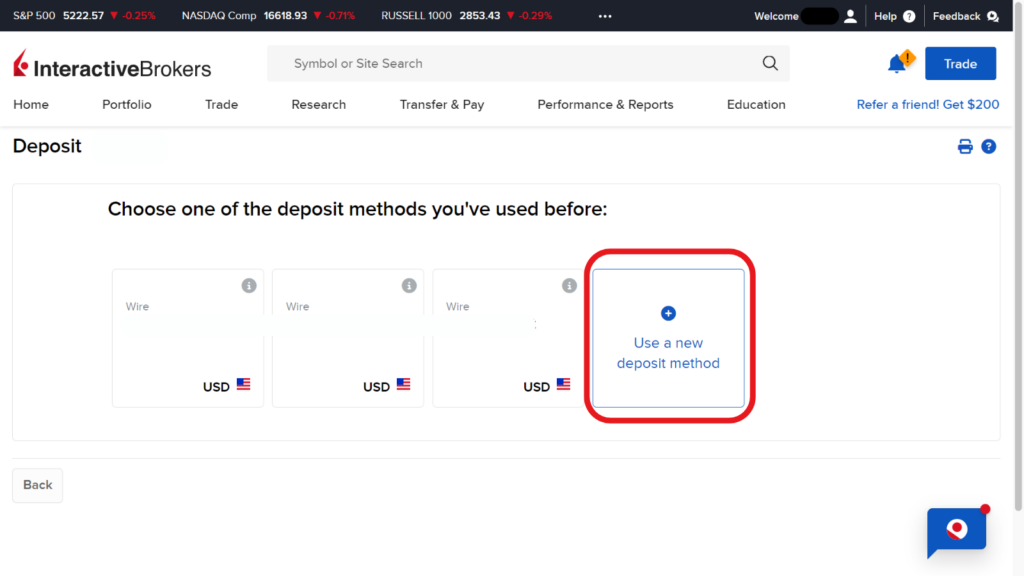This screenshot has width=1024, height=576.
Task: Click the Back button
Action: click(37, 485)
